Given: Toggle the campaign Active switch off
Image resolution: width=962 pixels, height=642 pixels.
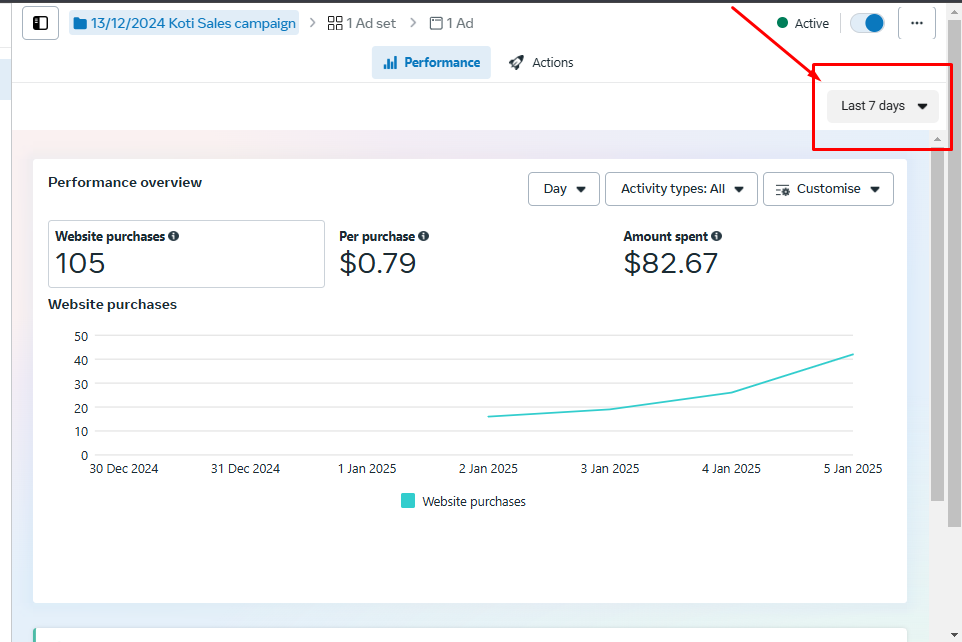Looking at the screenshot, I should (x=867, y=23).
